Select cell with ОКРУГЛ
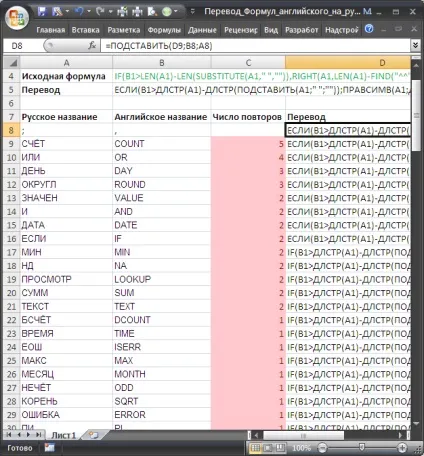Image resolution: width=424 pixels, height=456 pixels. tap(66, 184)
